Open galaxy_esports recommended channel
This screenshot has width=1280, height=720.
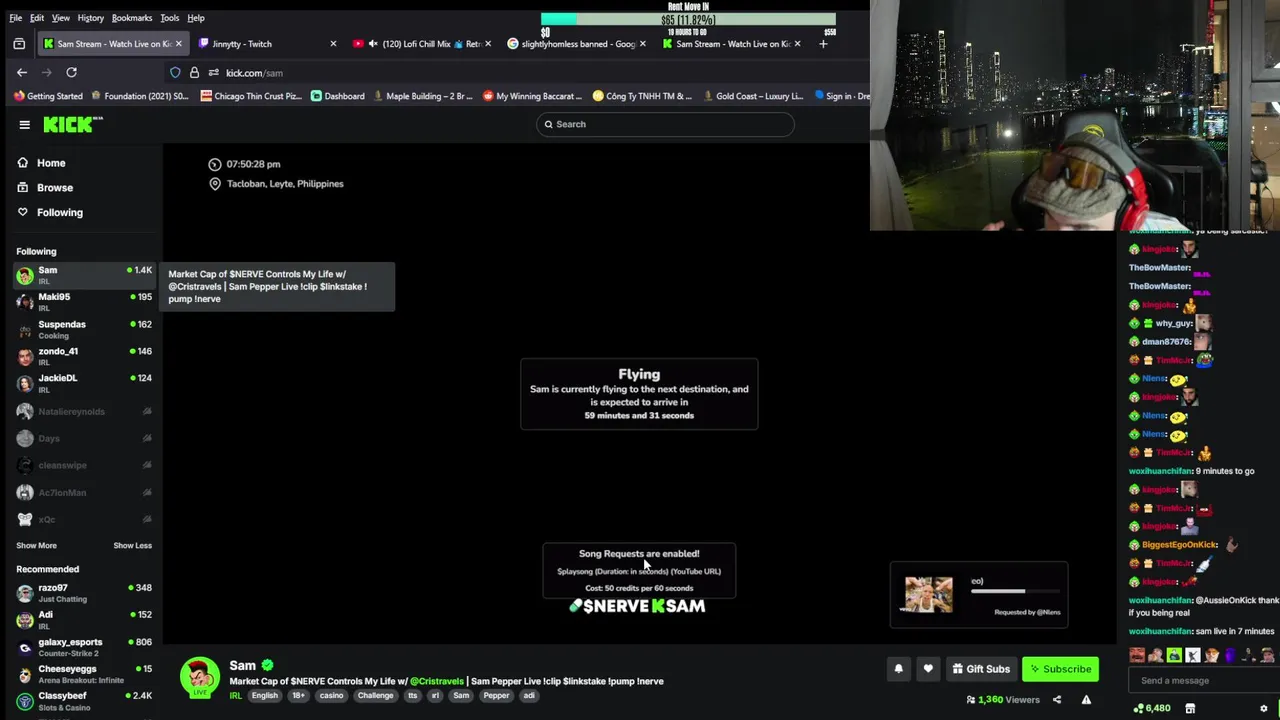84,647
